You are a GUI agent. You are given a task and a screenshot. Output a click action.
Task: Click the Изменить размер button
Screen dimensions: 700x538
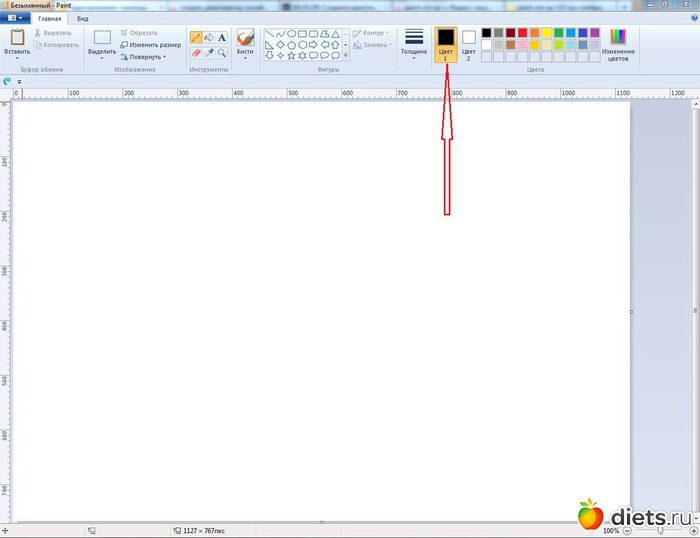click(x=151, y=45)
